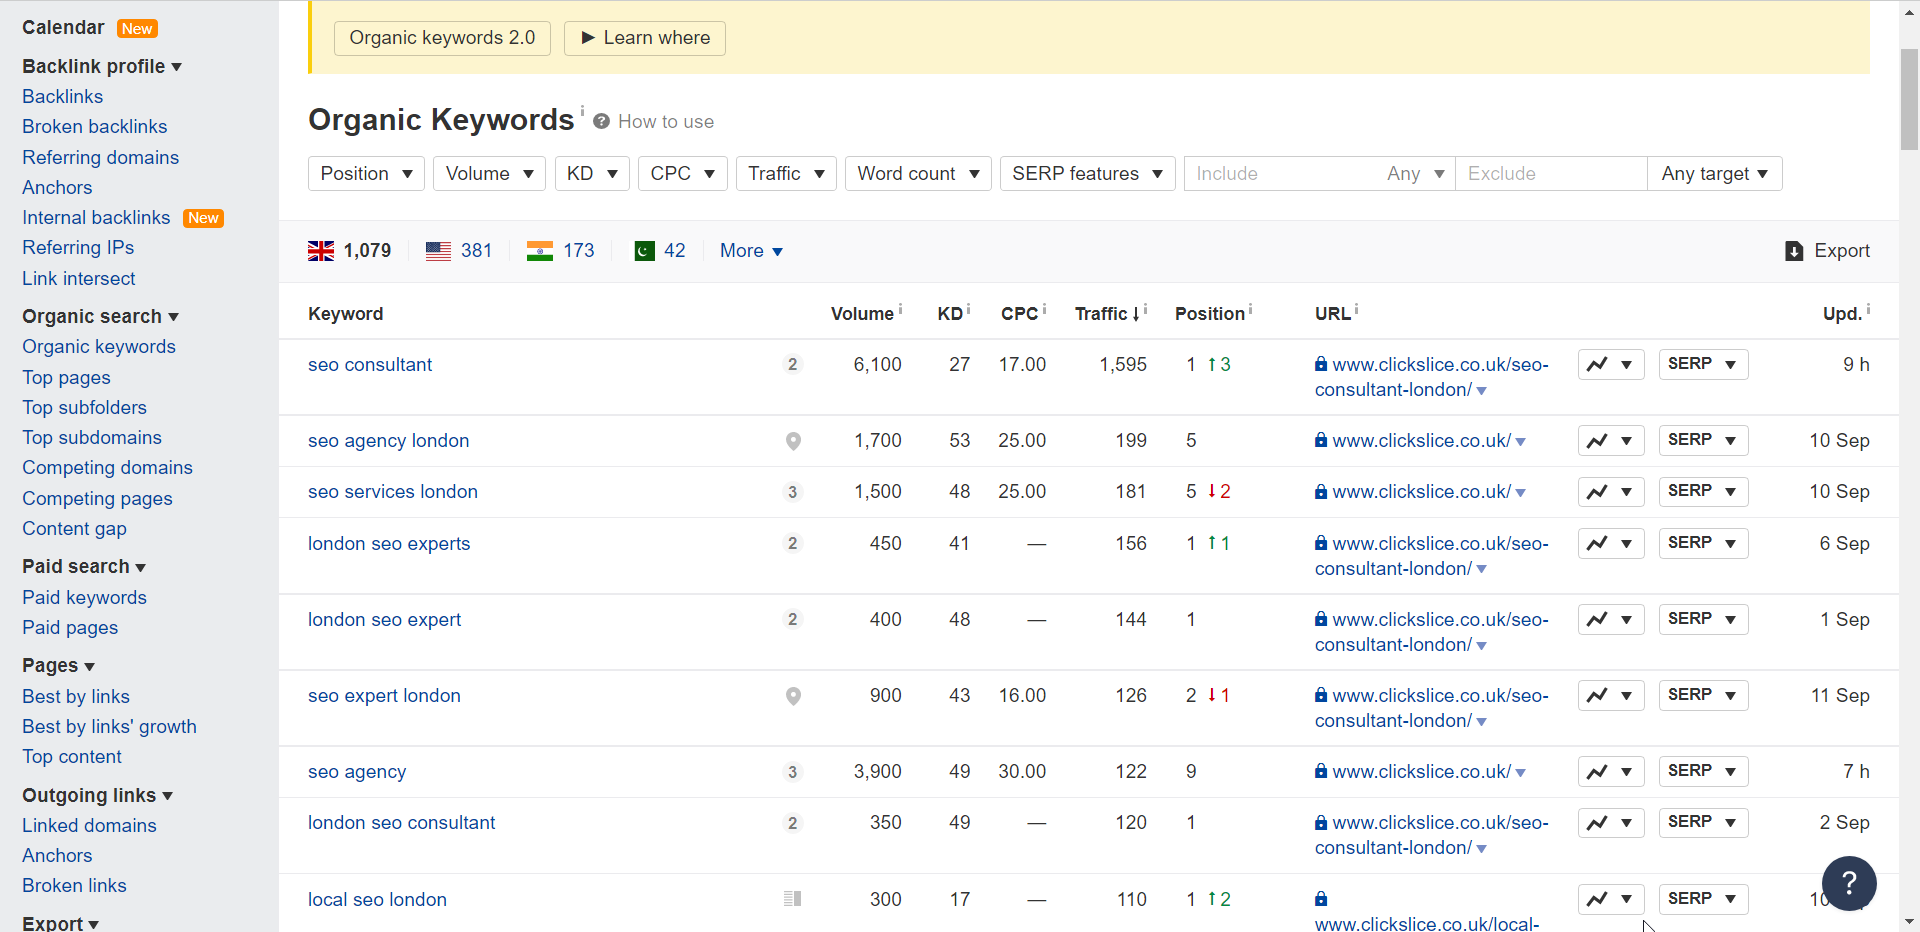Viewport: 1920px width, 932px height.
Task: Open the Position filter dropdown
Action: [x=366, y=174]
